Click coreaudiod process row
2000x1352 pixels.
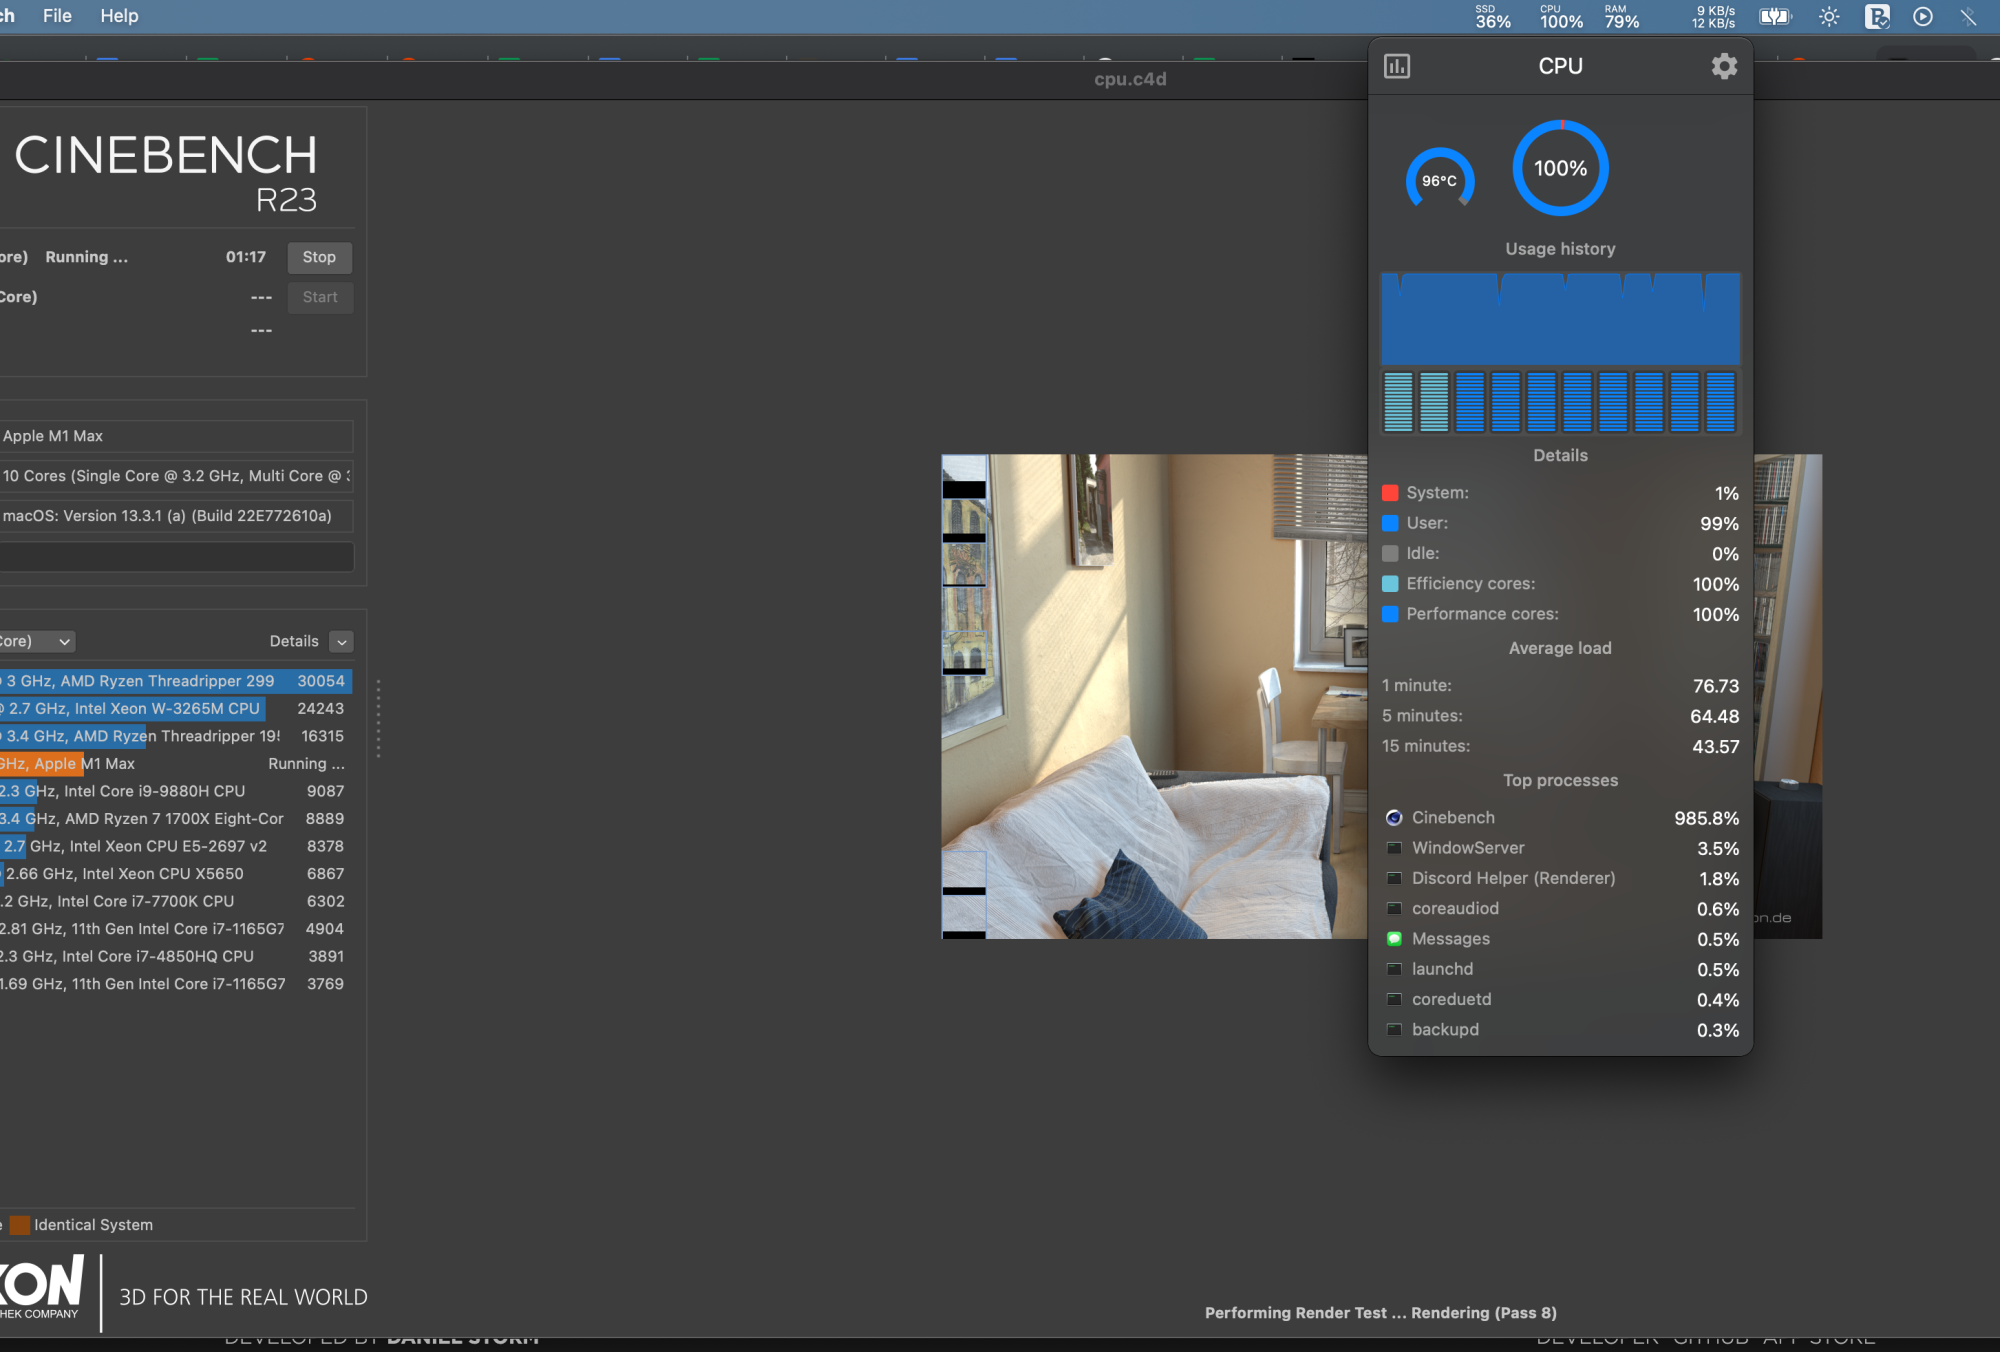tap(1560, 908)
